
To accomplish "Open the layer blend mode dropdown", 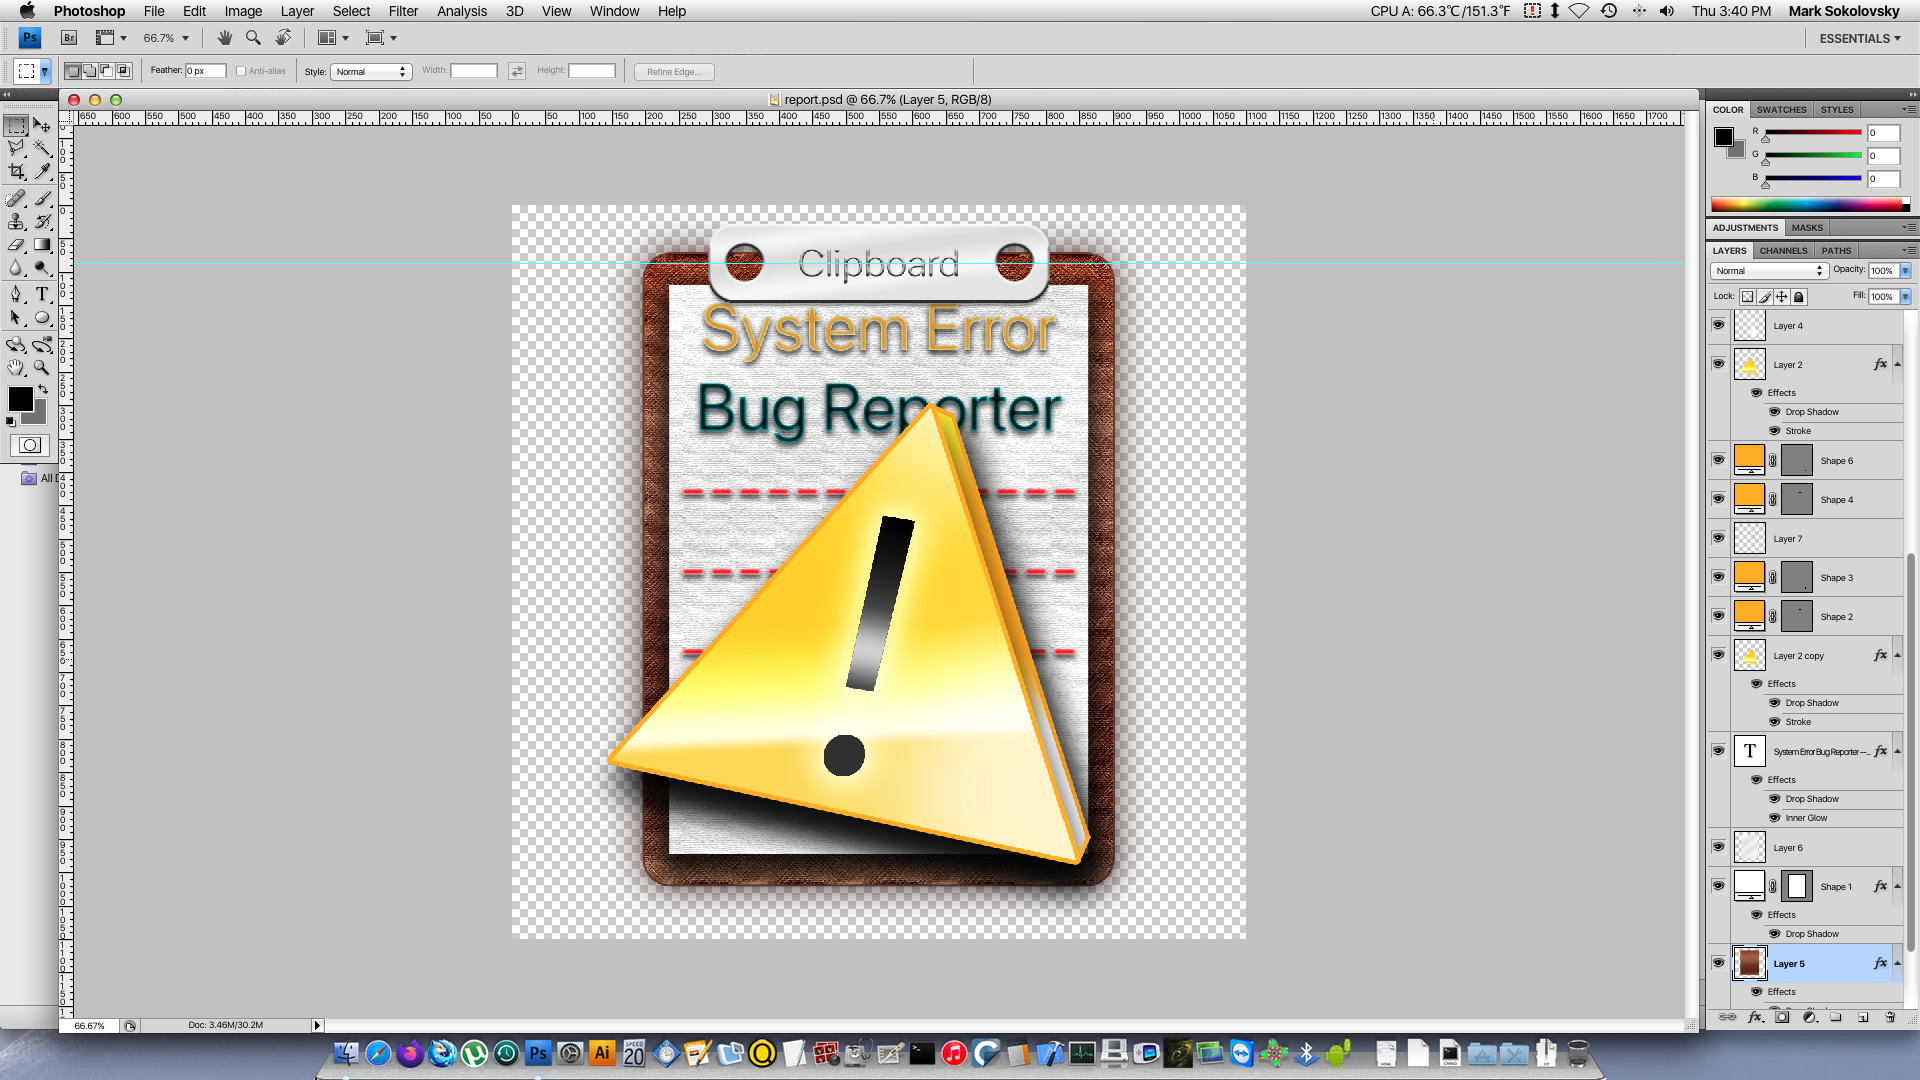I will 1769,271.
